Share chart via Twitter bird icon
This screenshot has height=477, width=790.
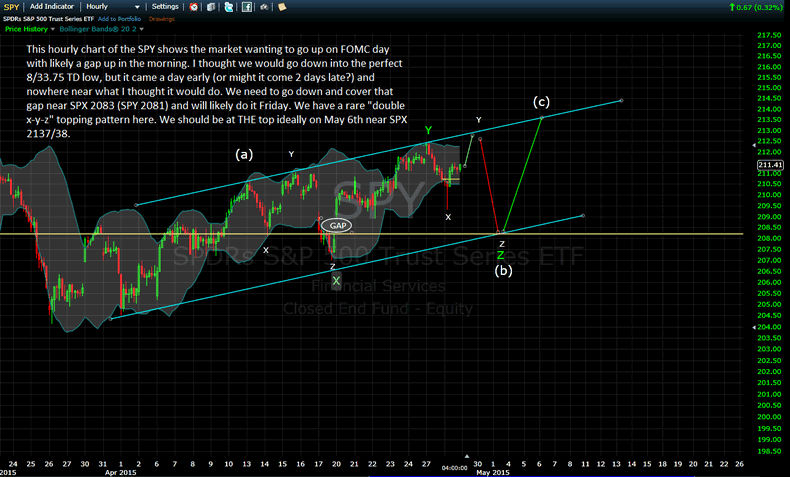[x=229, y=7]
